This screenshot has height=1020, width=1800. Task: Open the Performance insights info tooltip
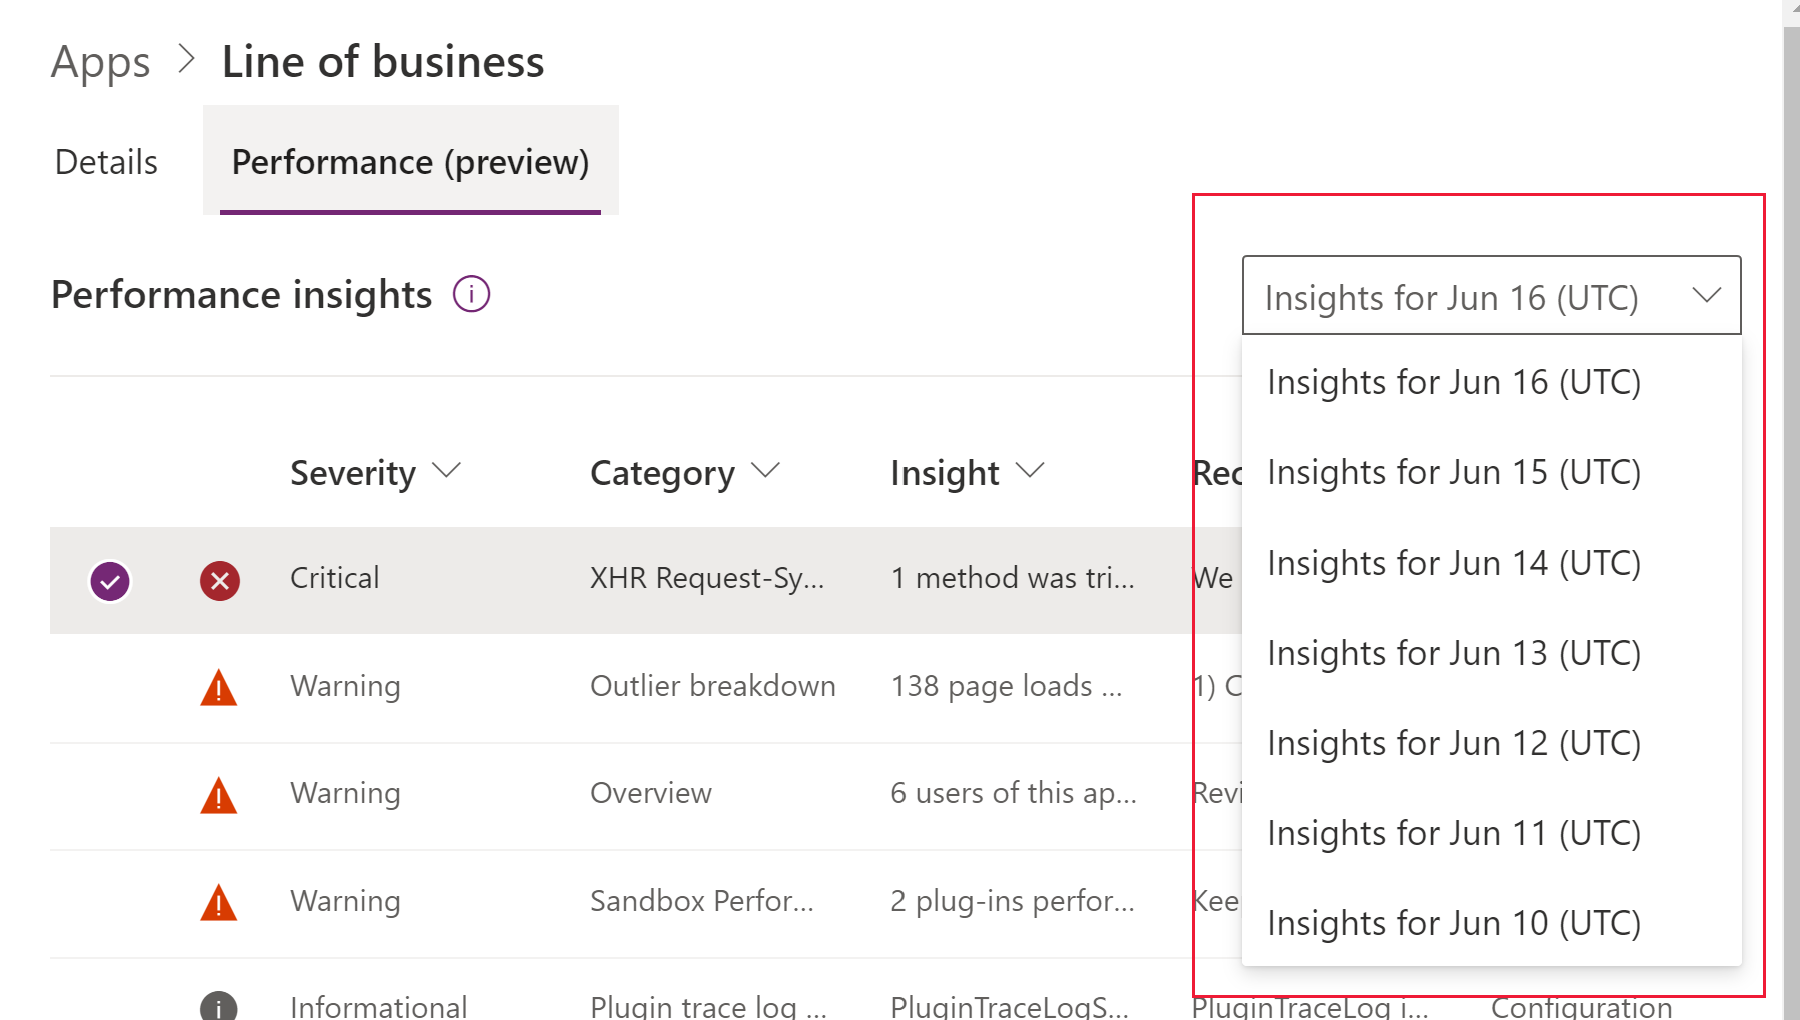[x=469, y=293]
